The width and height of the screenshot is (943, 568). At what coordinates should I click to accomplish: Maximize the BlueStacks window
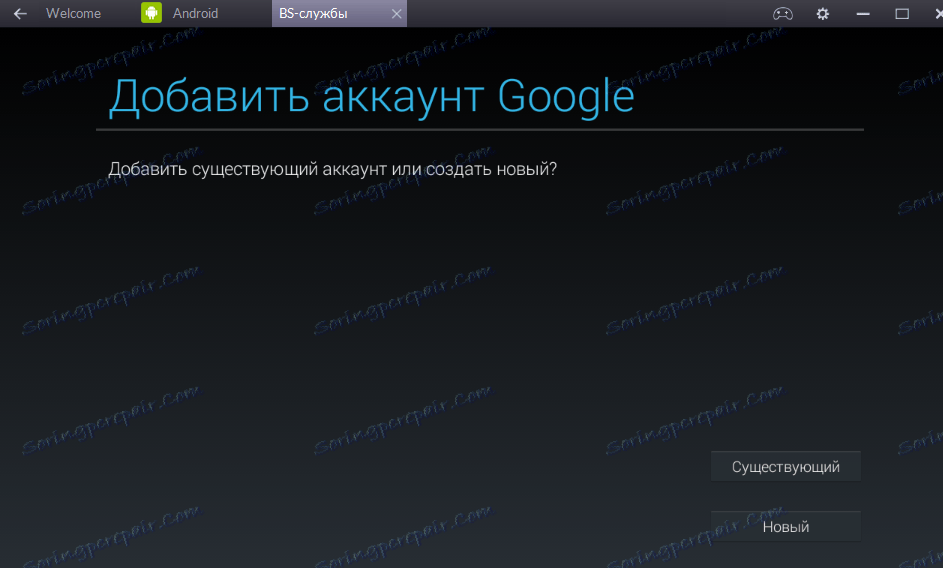902,13
